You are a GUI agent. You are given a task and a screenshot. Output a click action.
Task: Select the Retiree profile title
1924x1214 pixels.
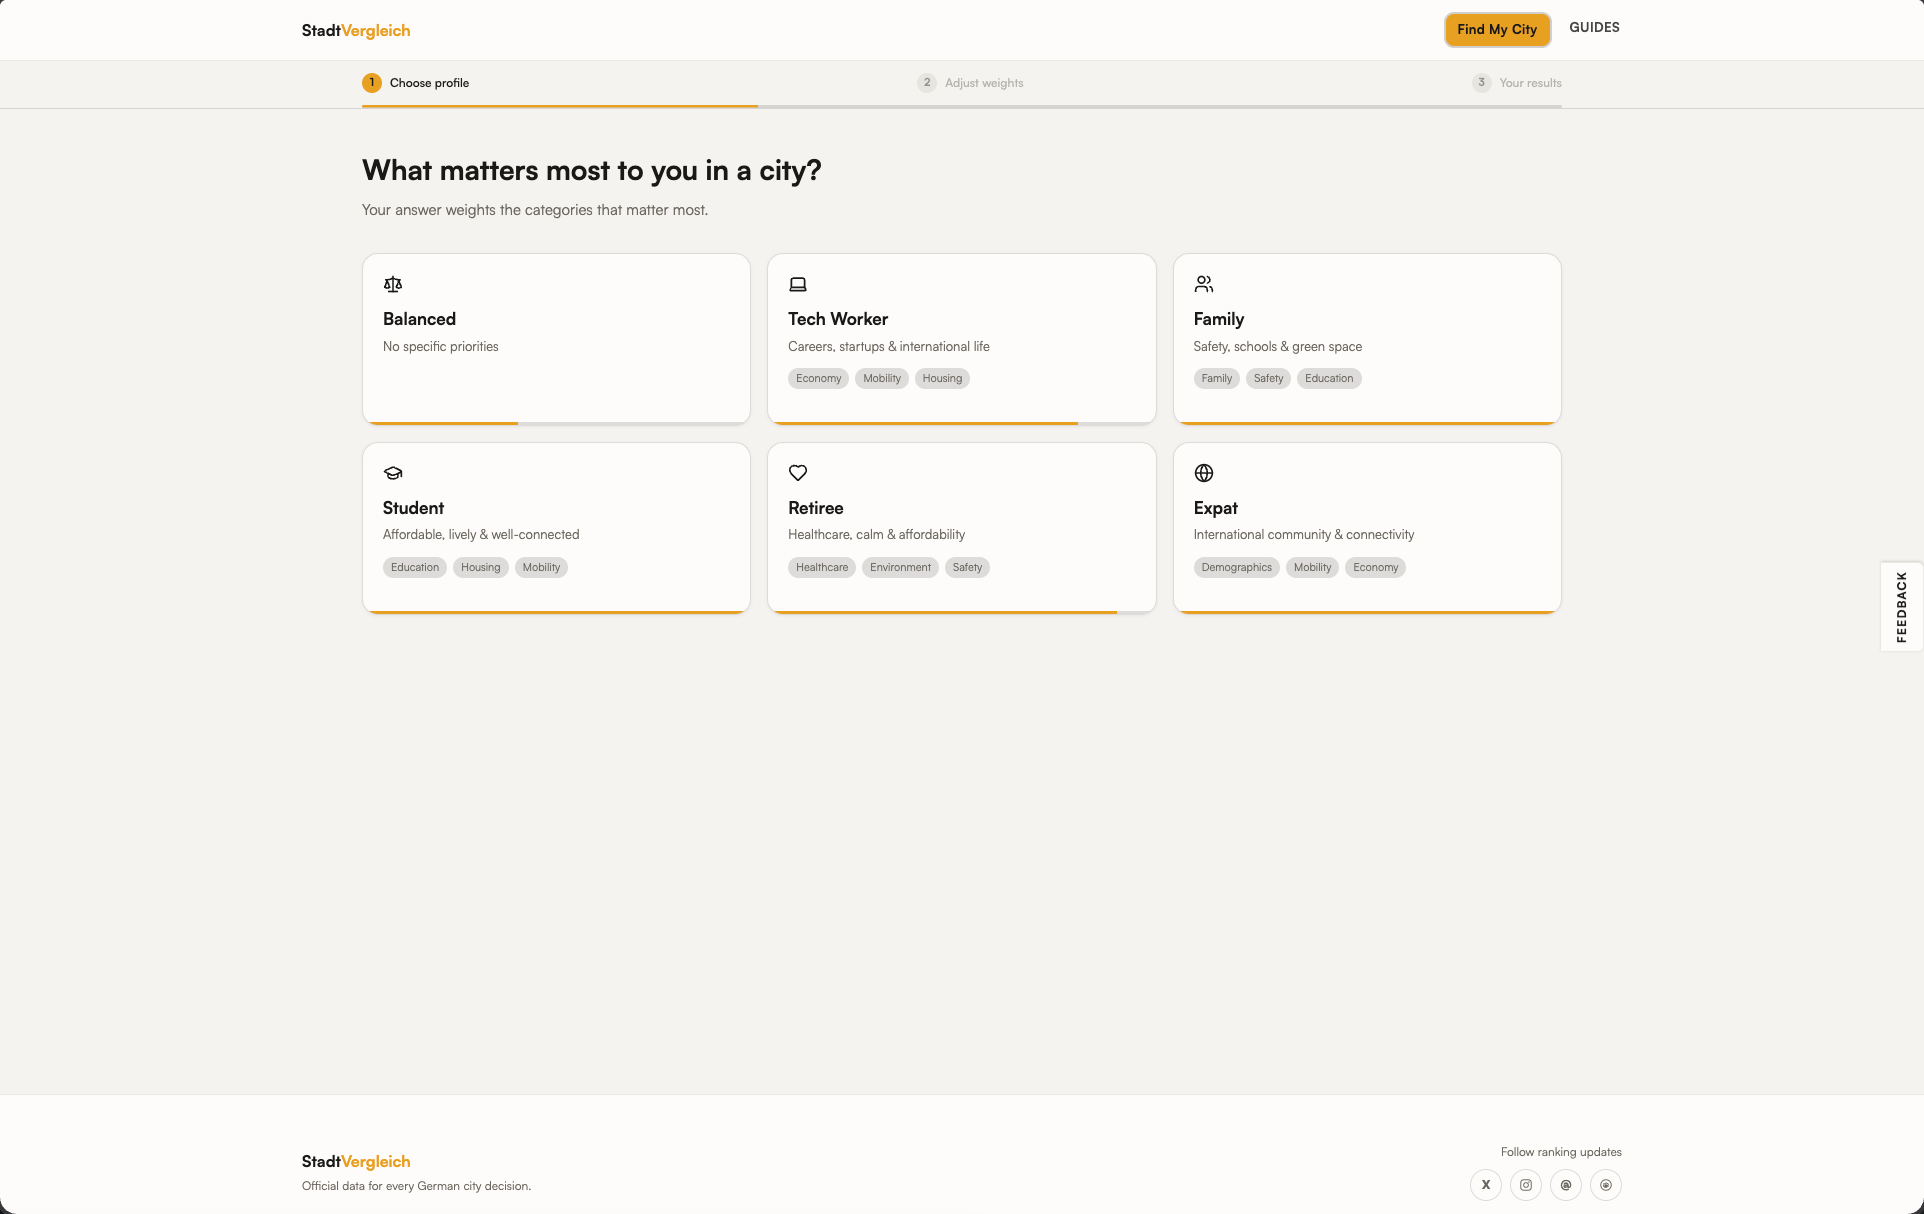coord(816,508)
